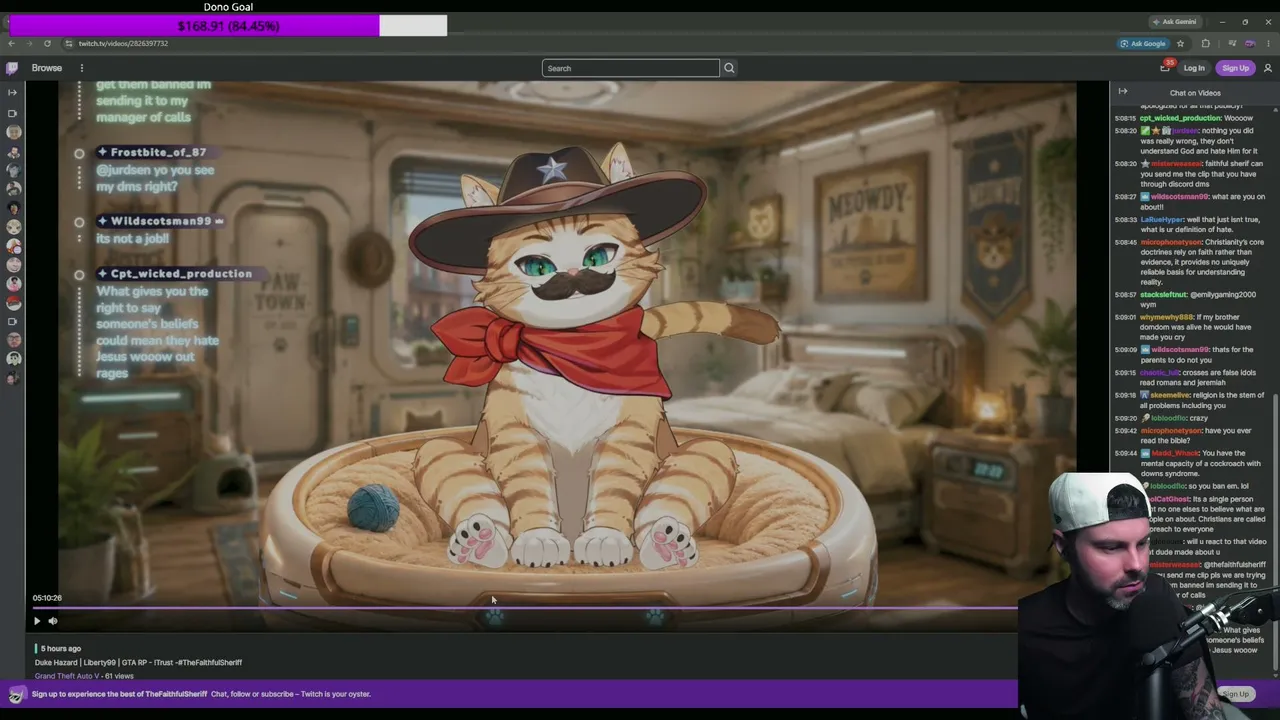Jump to chat timestamp 5:09:09
The height and width of the screenshot is (720, 1280).
(1125, 350)
